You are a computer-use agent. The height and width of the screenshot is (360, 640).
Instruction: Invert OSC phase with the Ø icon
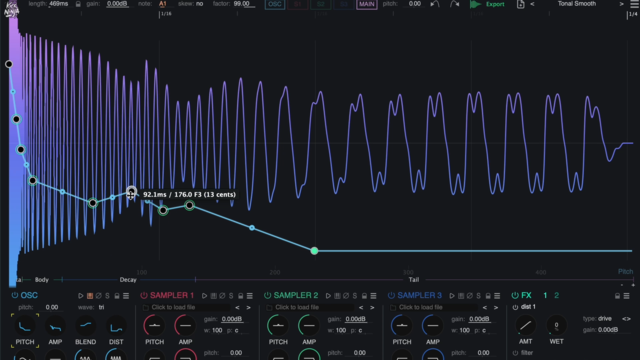[98, 296]
